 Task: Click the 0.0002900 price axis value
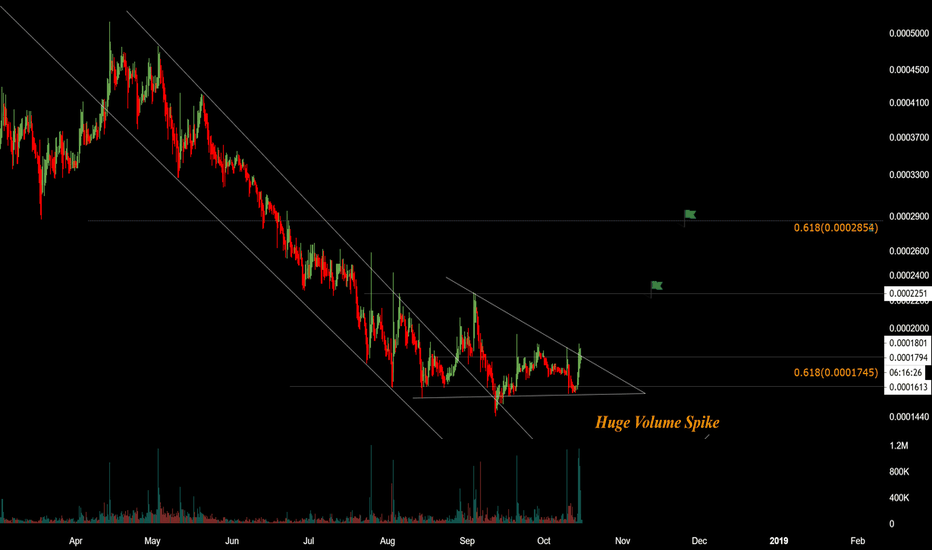[909, 216]
